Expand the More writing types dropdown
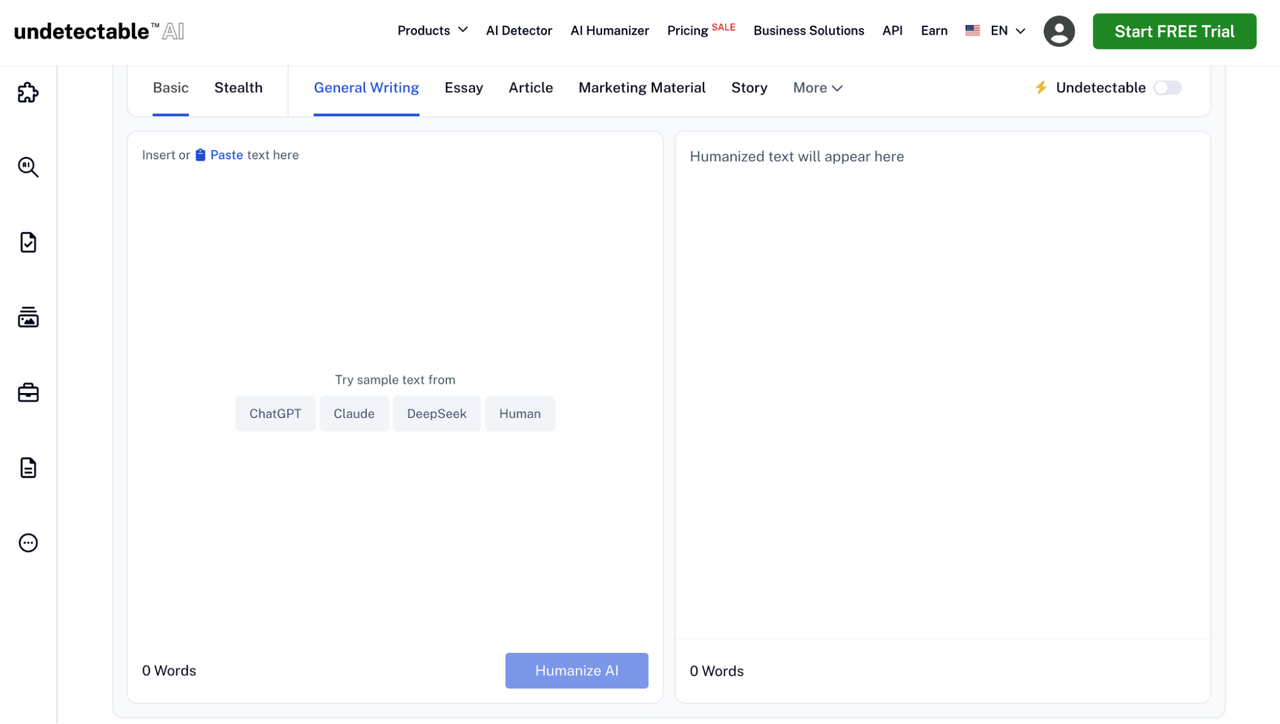 coord(818,88)
